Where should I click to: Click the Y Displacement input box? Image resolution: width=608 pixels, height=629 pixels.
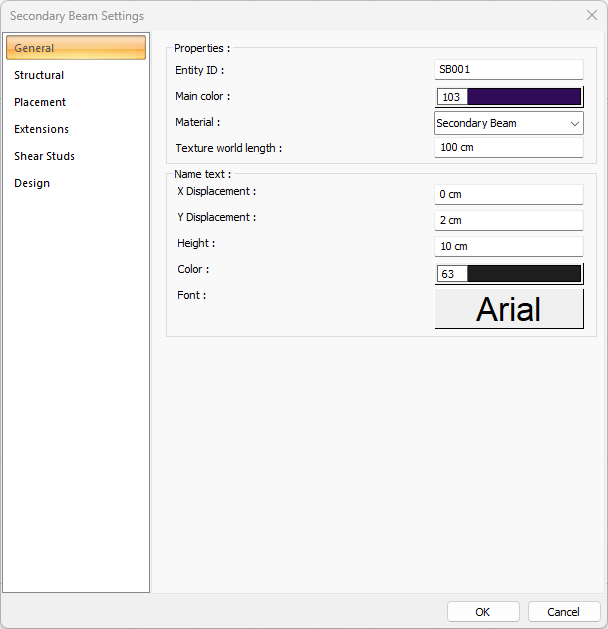[508, 220]
